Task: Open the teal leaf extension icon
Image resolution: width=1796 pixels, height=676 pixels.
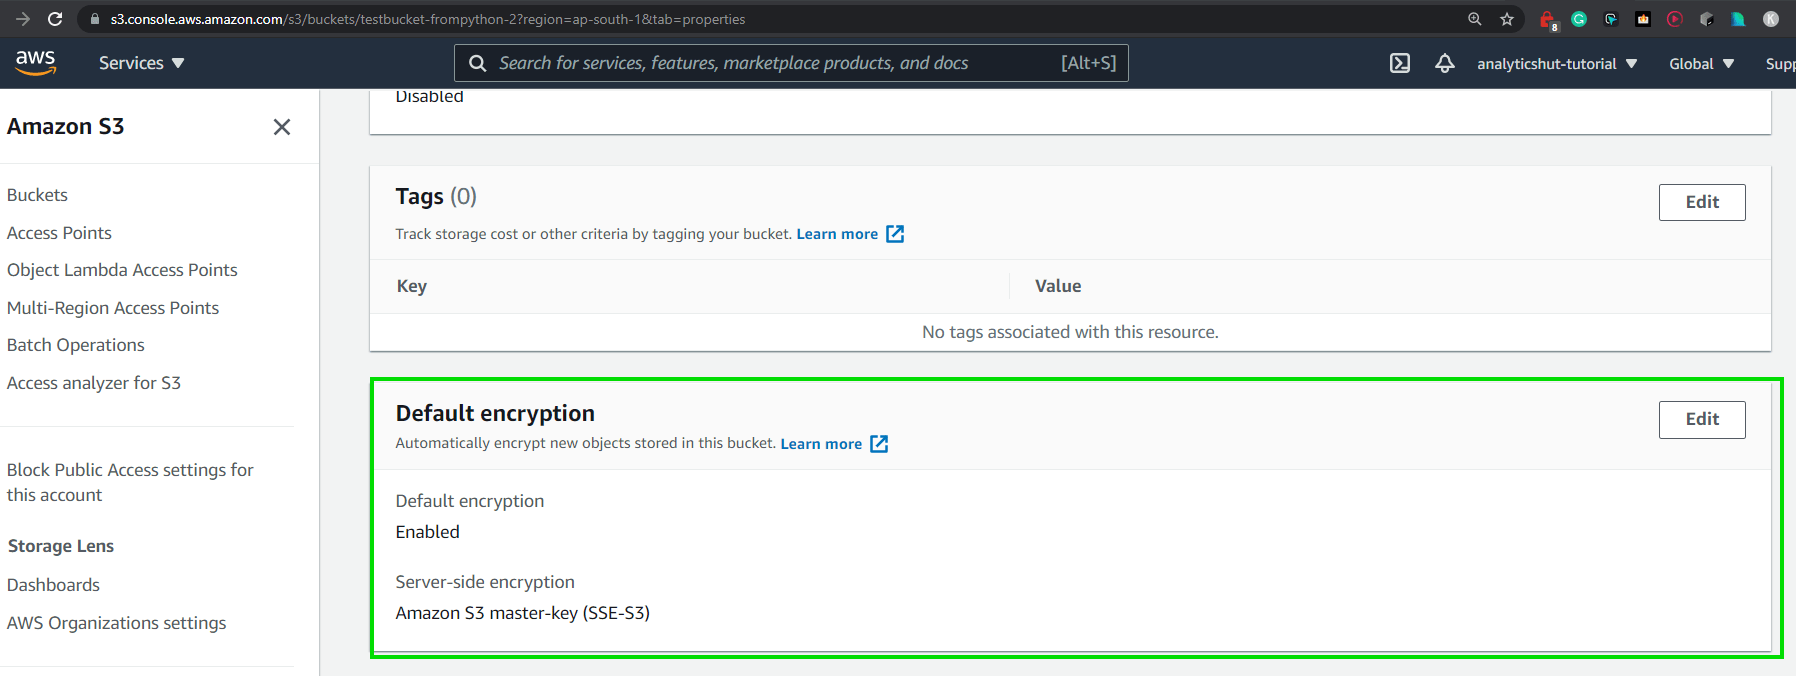Action: 1738,19
